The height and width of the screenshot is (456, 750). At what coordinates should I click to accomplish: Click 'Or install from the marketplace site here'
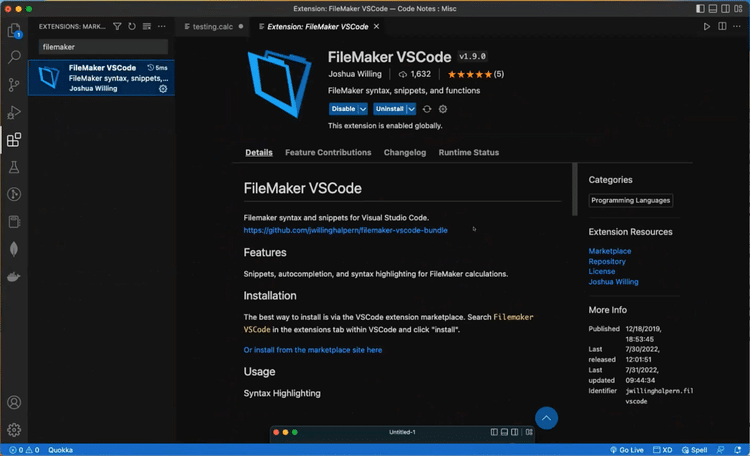click(313, 350)
